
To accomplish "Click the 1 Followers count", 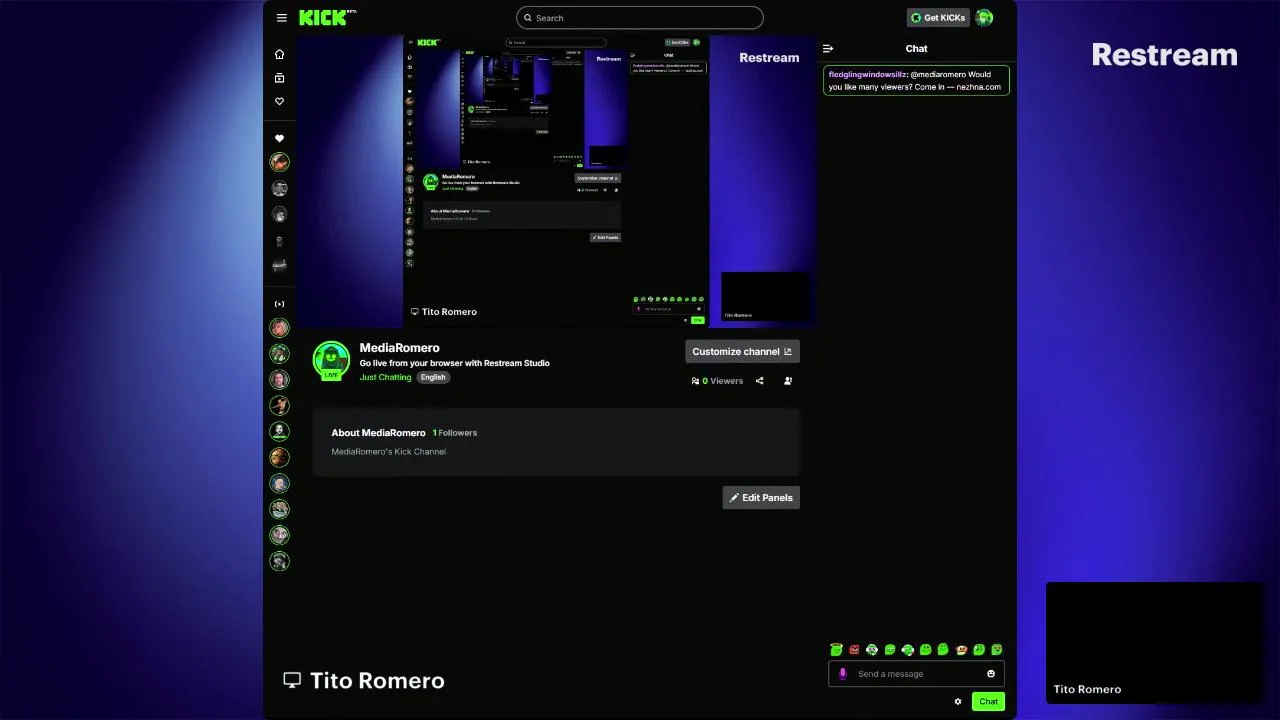I will tap(455, 433).
